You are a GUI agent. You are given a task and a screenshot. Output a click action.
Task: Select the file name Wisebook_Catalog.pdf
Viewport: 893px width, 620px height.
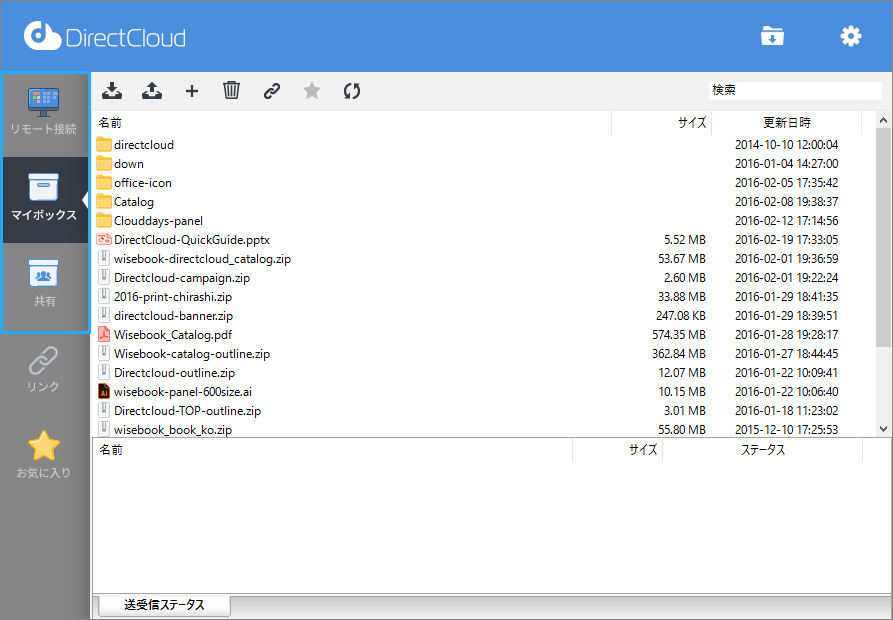pyautogui.click(x=173, y=335)
